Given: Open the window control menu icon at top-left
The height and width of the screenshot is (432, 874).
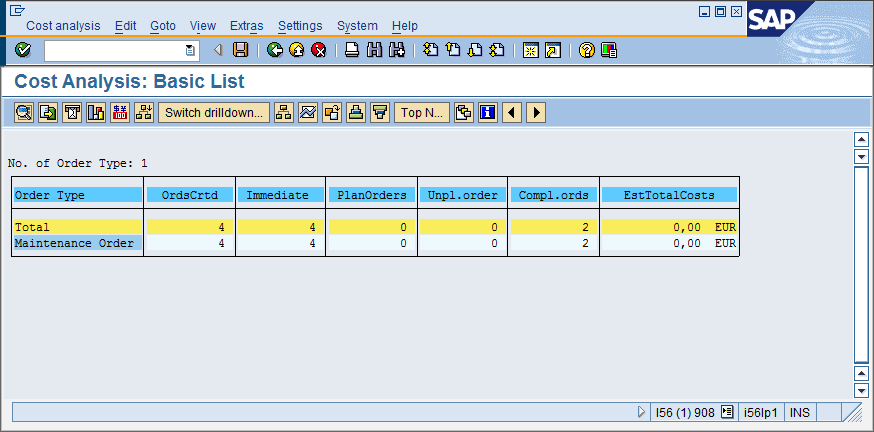Looking at the screenshot, I should (x=17, y=10).
